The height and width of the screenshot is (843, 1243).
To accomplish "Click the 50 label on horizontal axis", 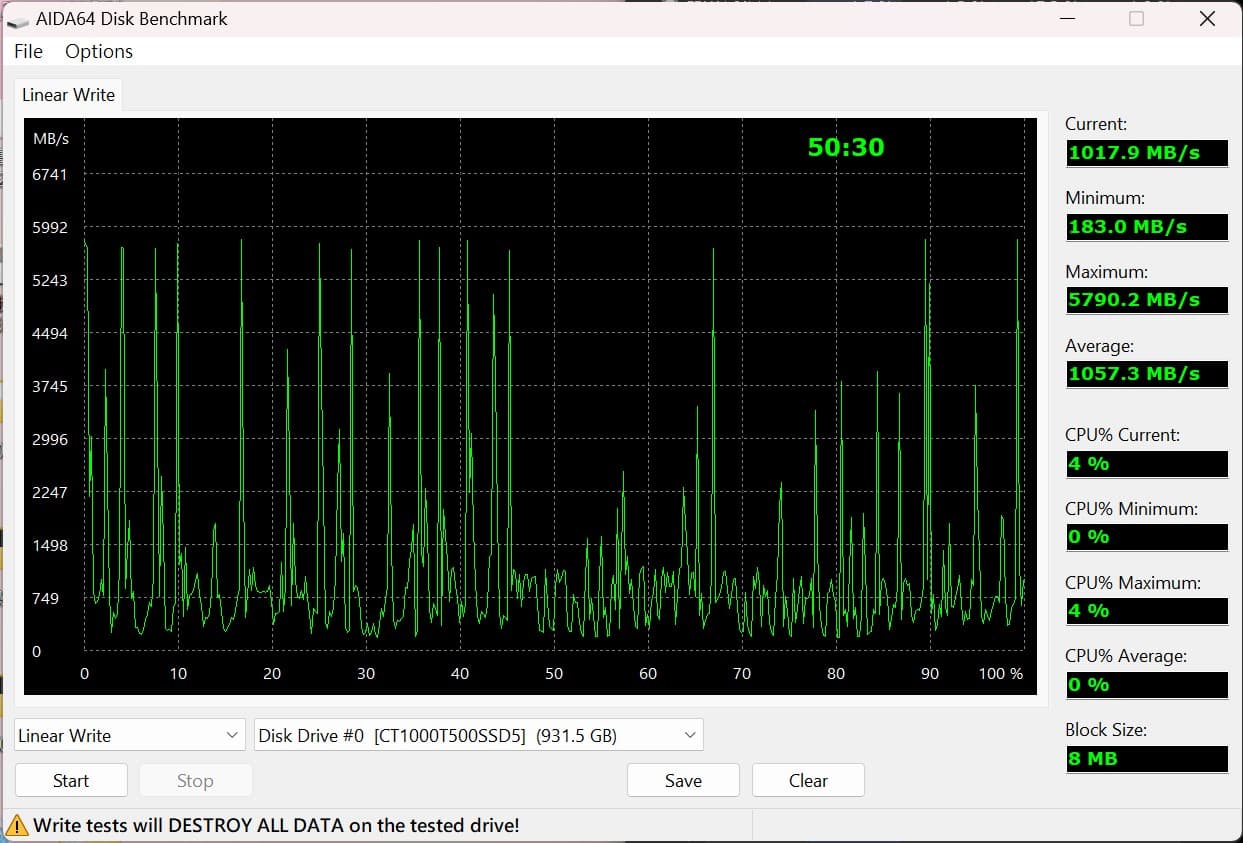I will 554,673.
